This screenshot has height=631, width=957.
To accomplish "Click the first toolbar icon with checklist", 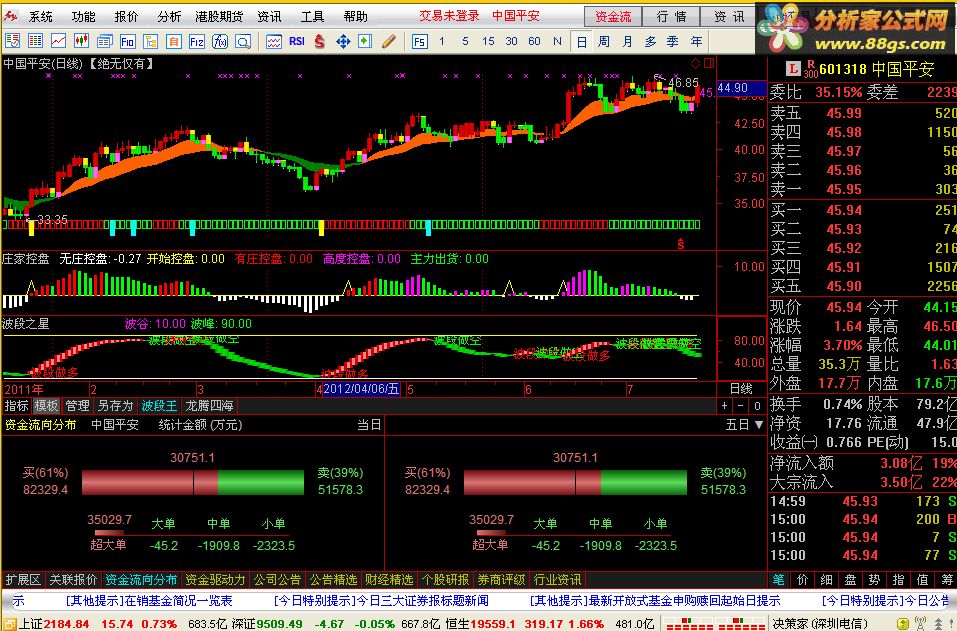I will 12,41.
